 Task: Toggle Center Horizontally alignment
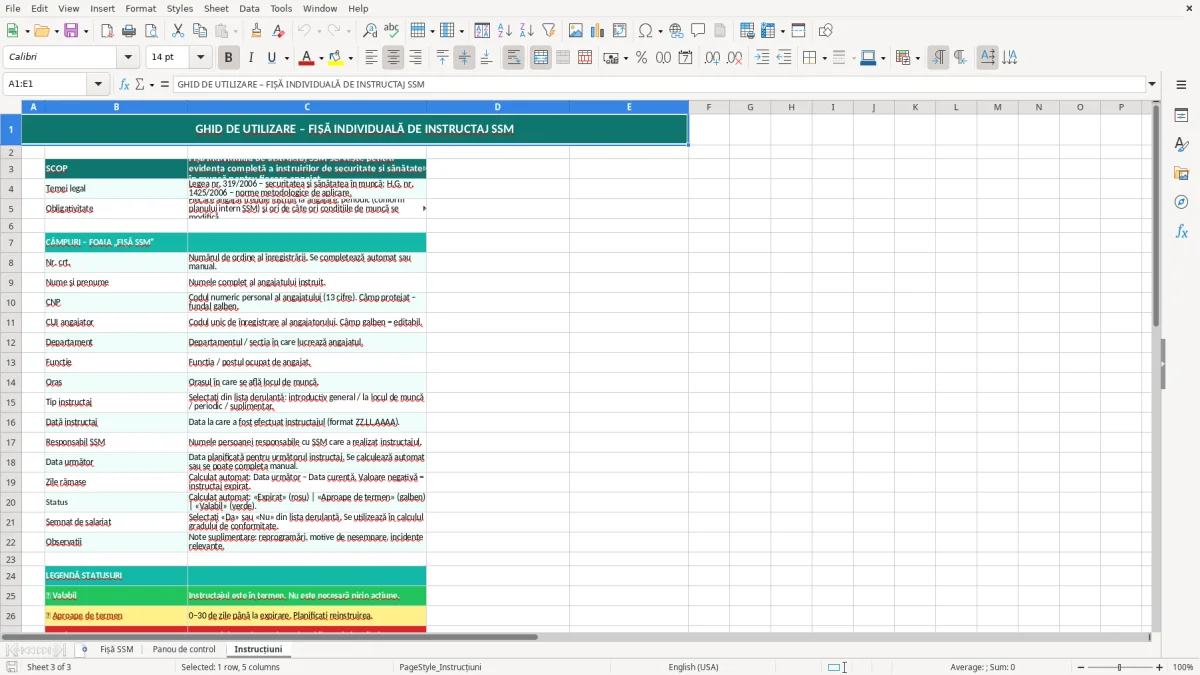393,58
